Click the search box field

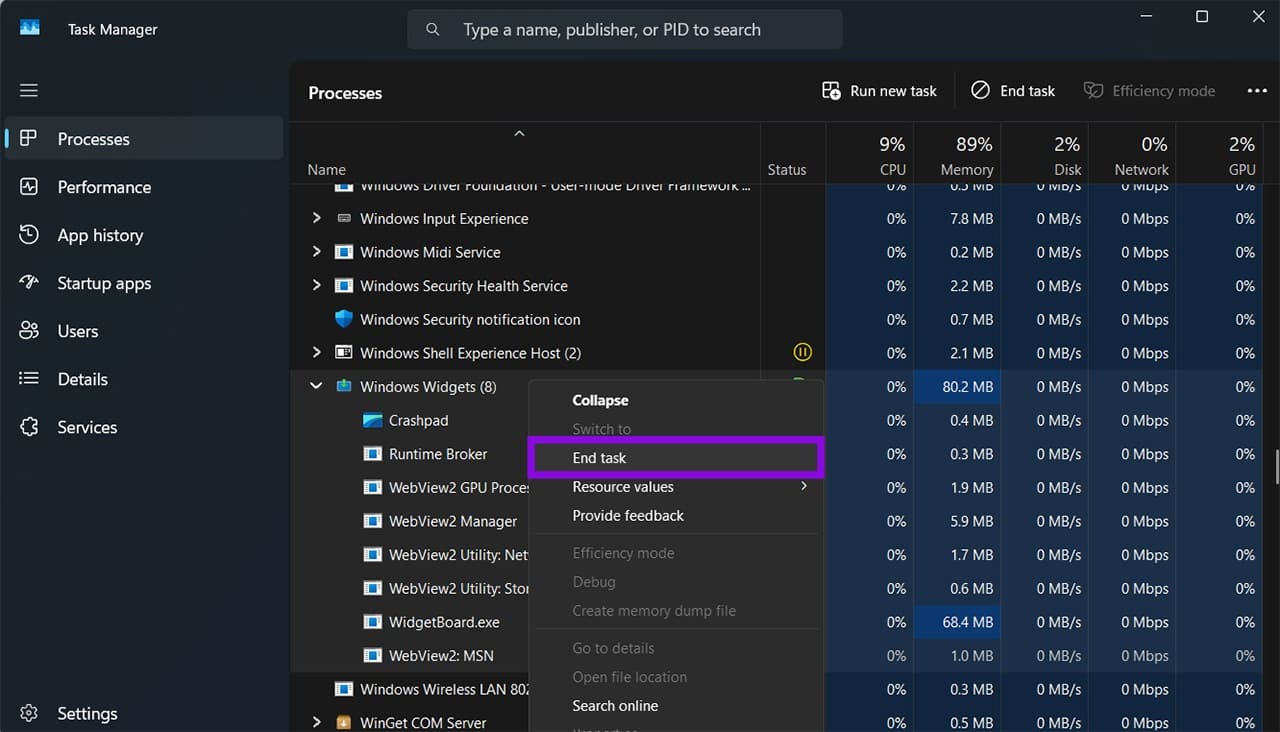pos(625,30)
